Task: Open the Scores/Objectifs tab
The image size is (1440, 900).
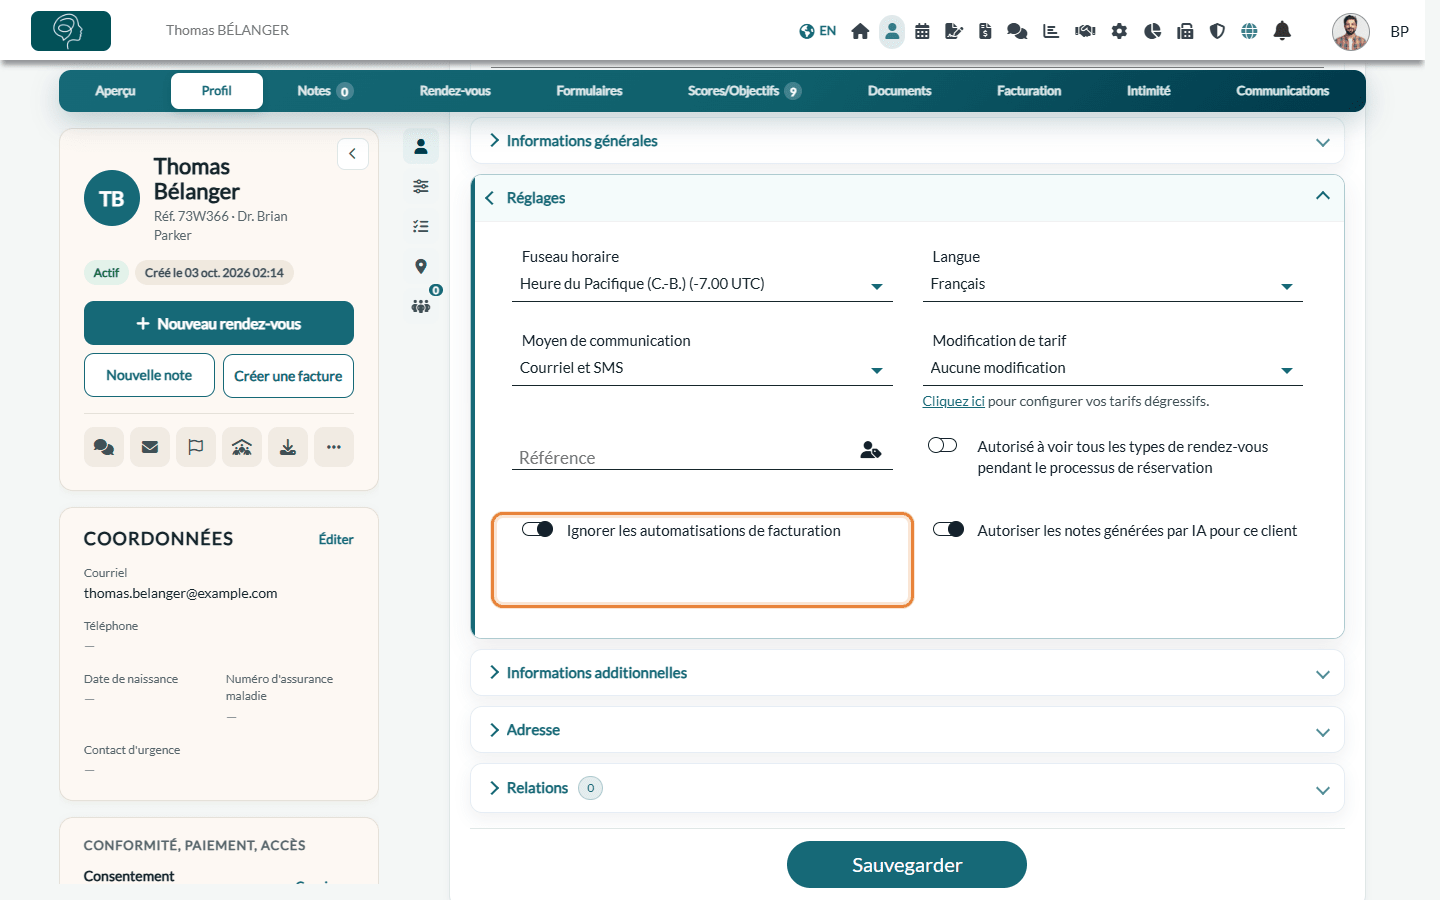Action: pos(744,91)
